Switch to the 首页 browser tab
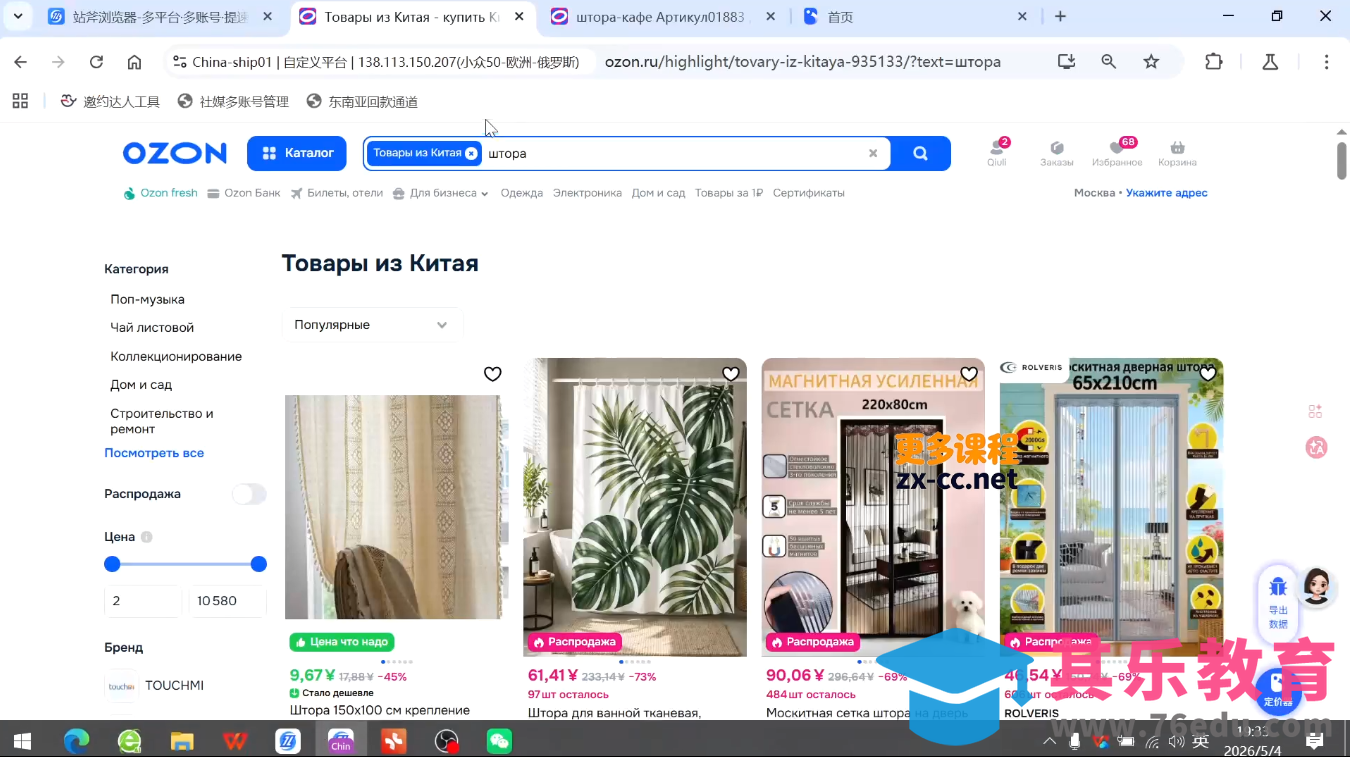 click(915, 17)
